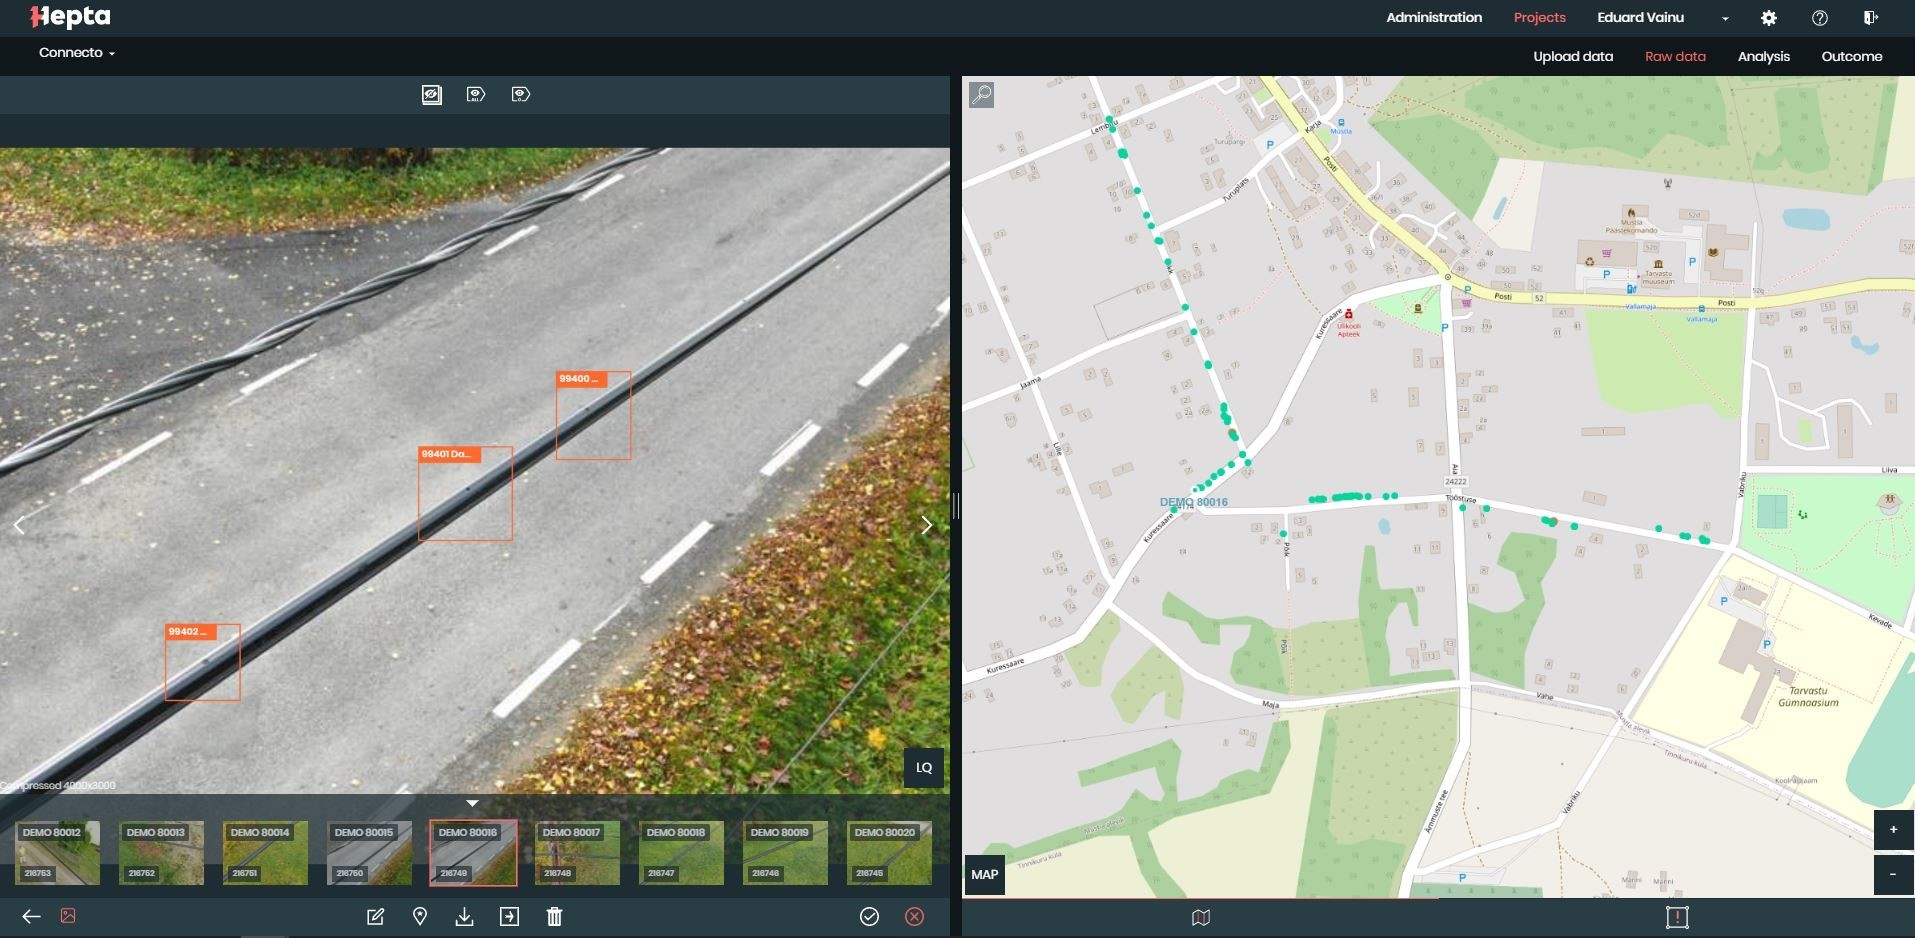Click the panel splitter handle between image and map
This screenshot has height=938, width=1915.
[956, 506]
